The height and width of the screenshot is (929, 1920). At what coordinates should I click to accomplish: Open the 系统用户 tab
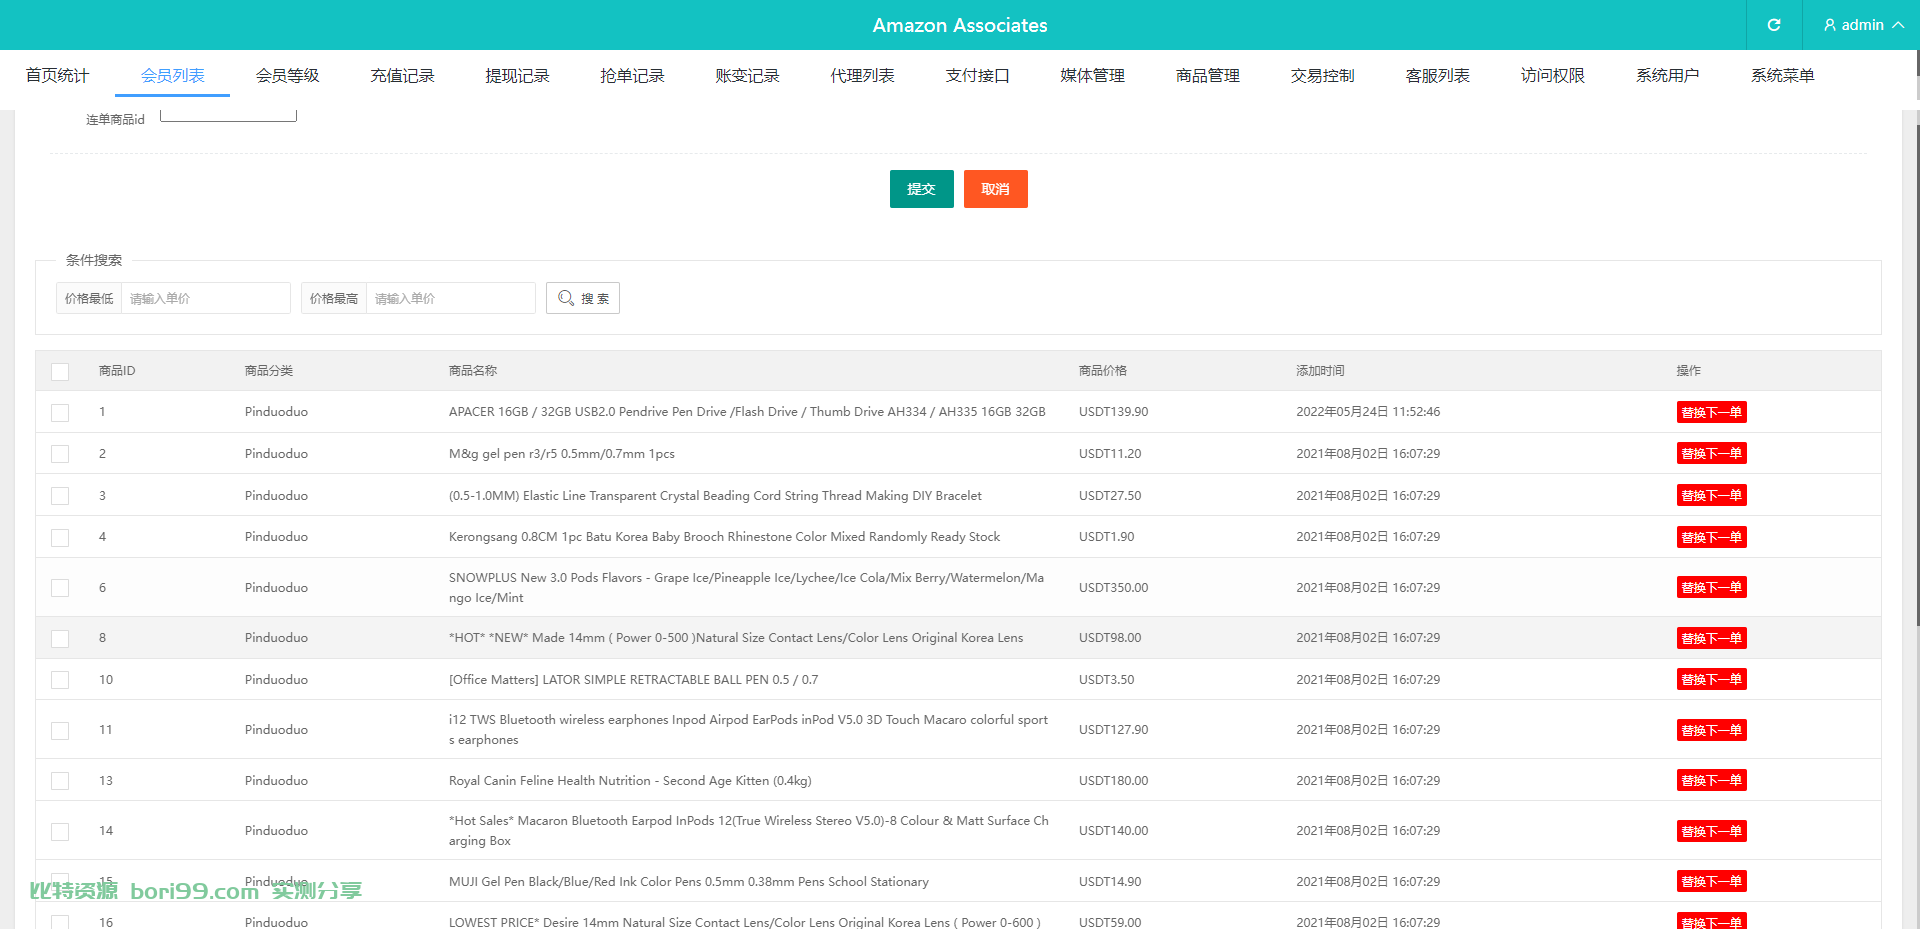(1667, 75)
